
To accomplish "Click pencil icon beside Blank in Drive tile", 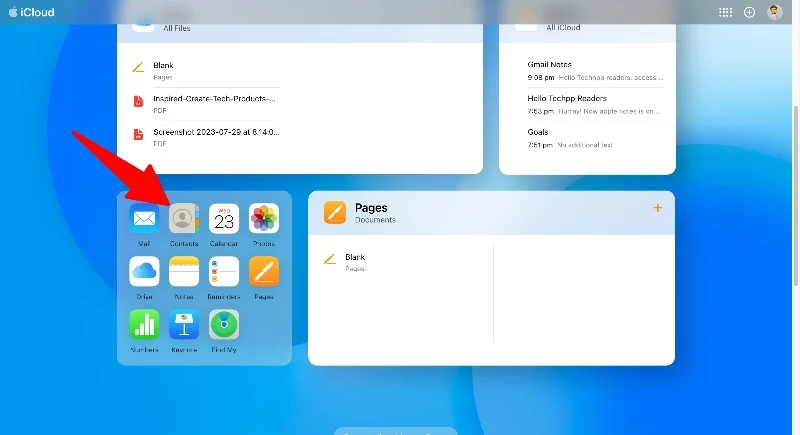I will coord(138,67).
